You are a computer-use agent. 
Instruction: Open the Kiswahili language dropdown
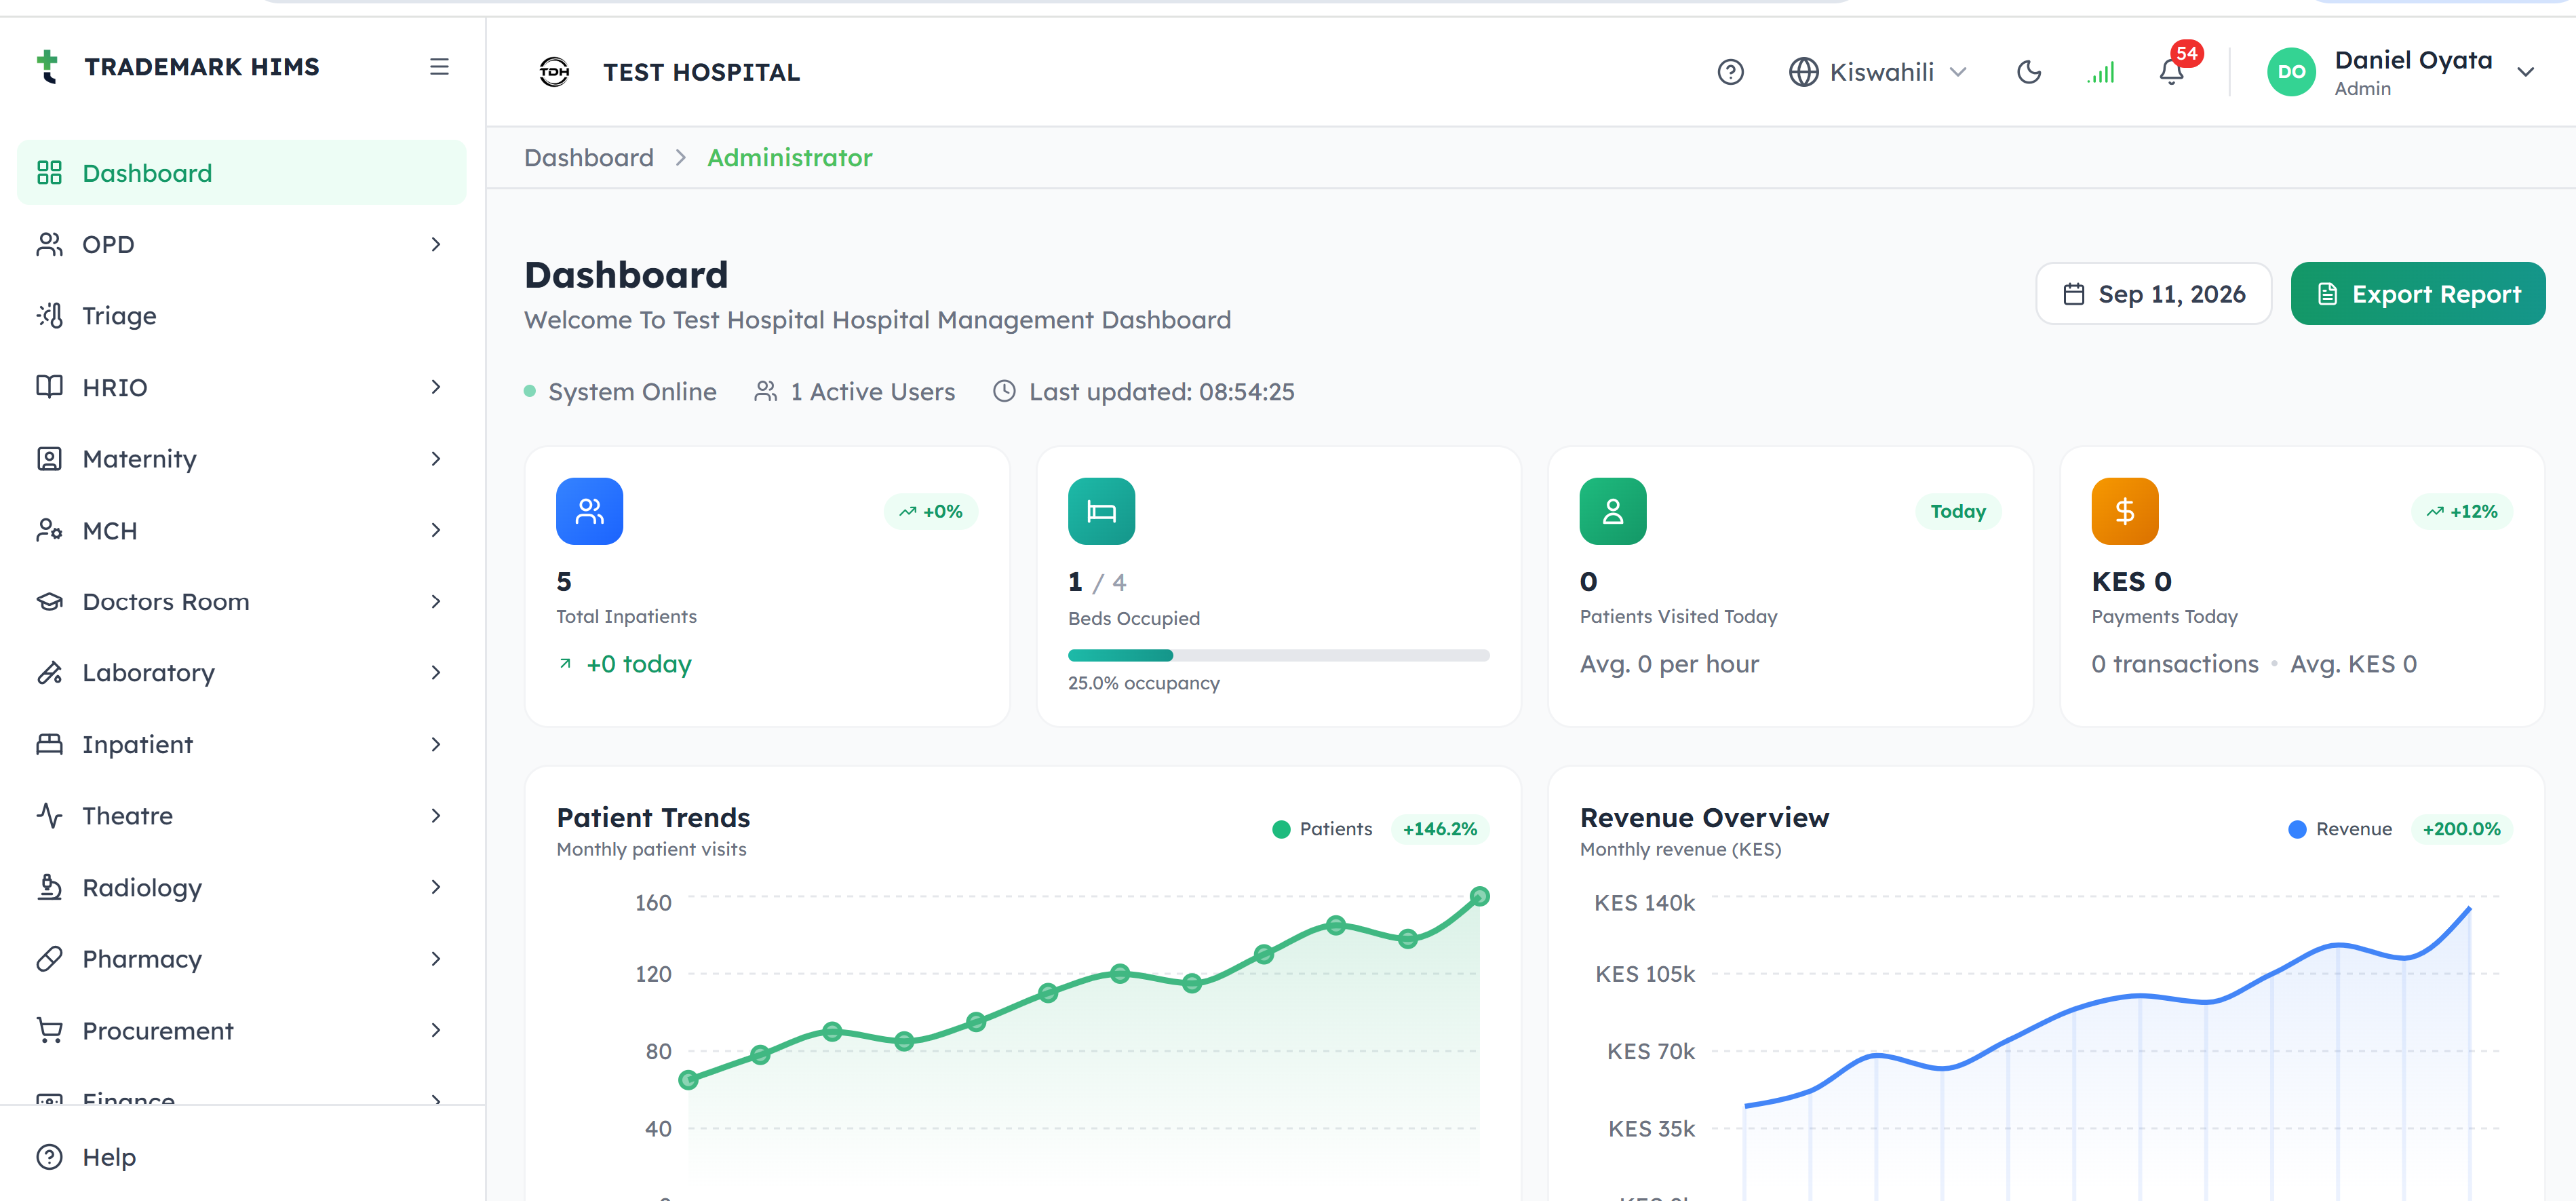[x=1878, y=72]
